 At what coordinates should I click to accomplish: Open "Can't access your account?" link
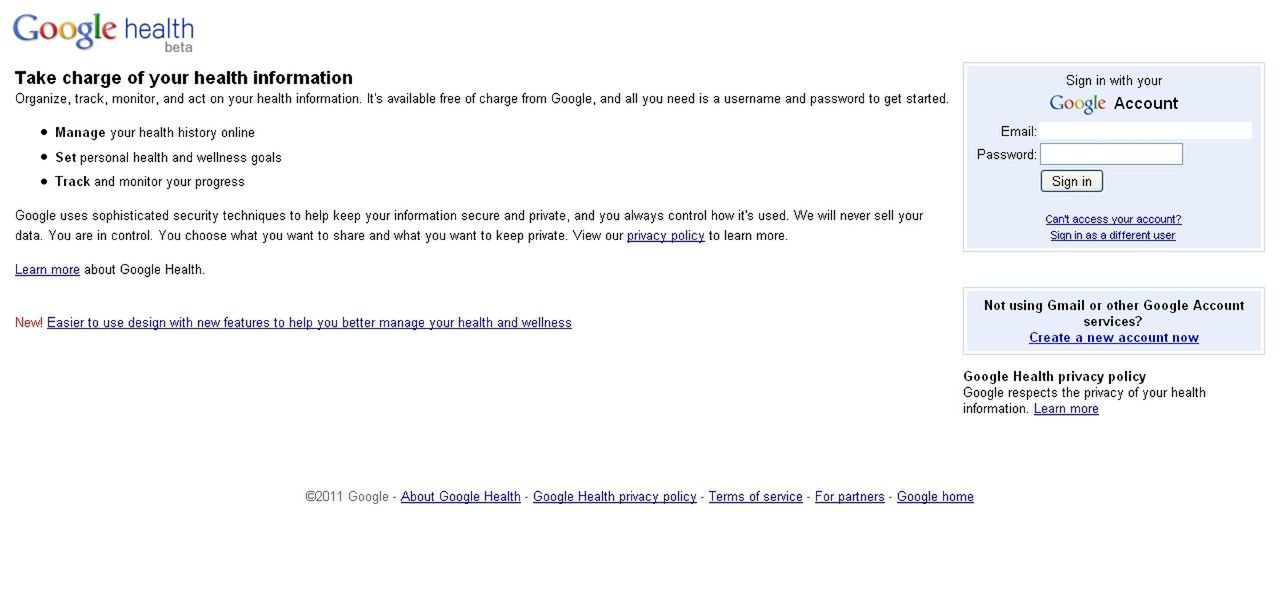point(1113,219)
